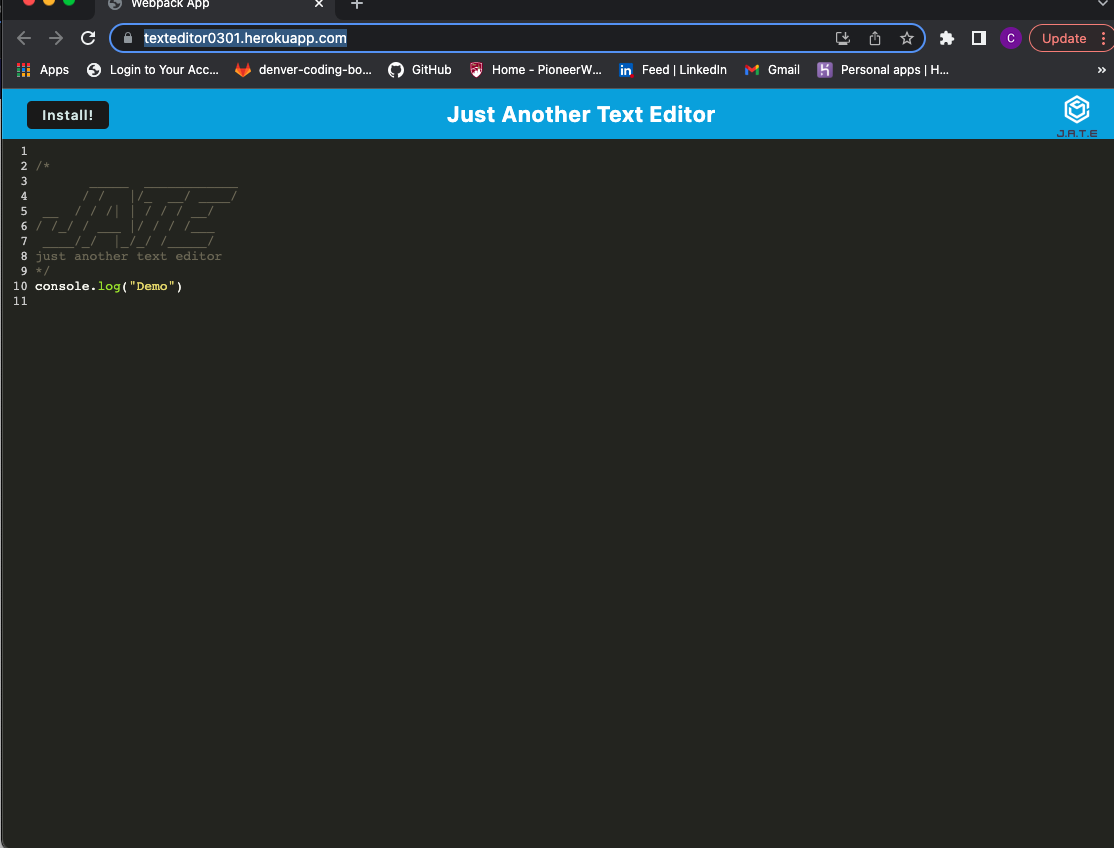The image size is (1114, 848).
Task: Click the Update button
Action: click(1063, 38)
